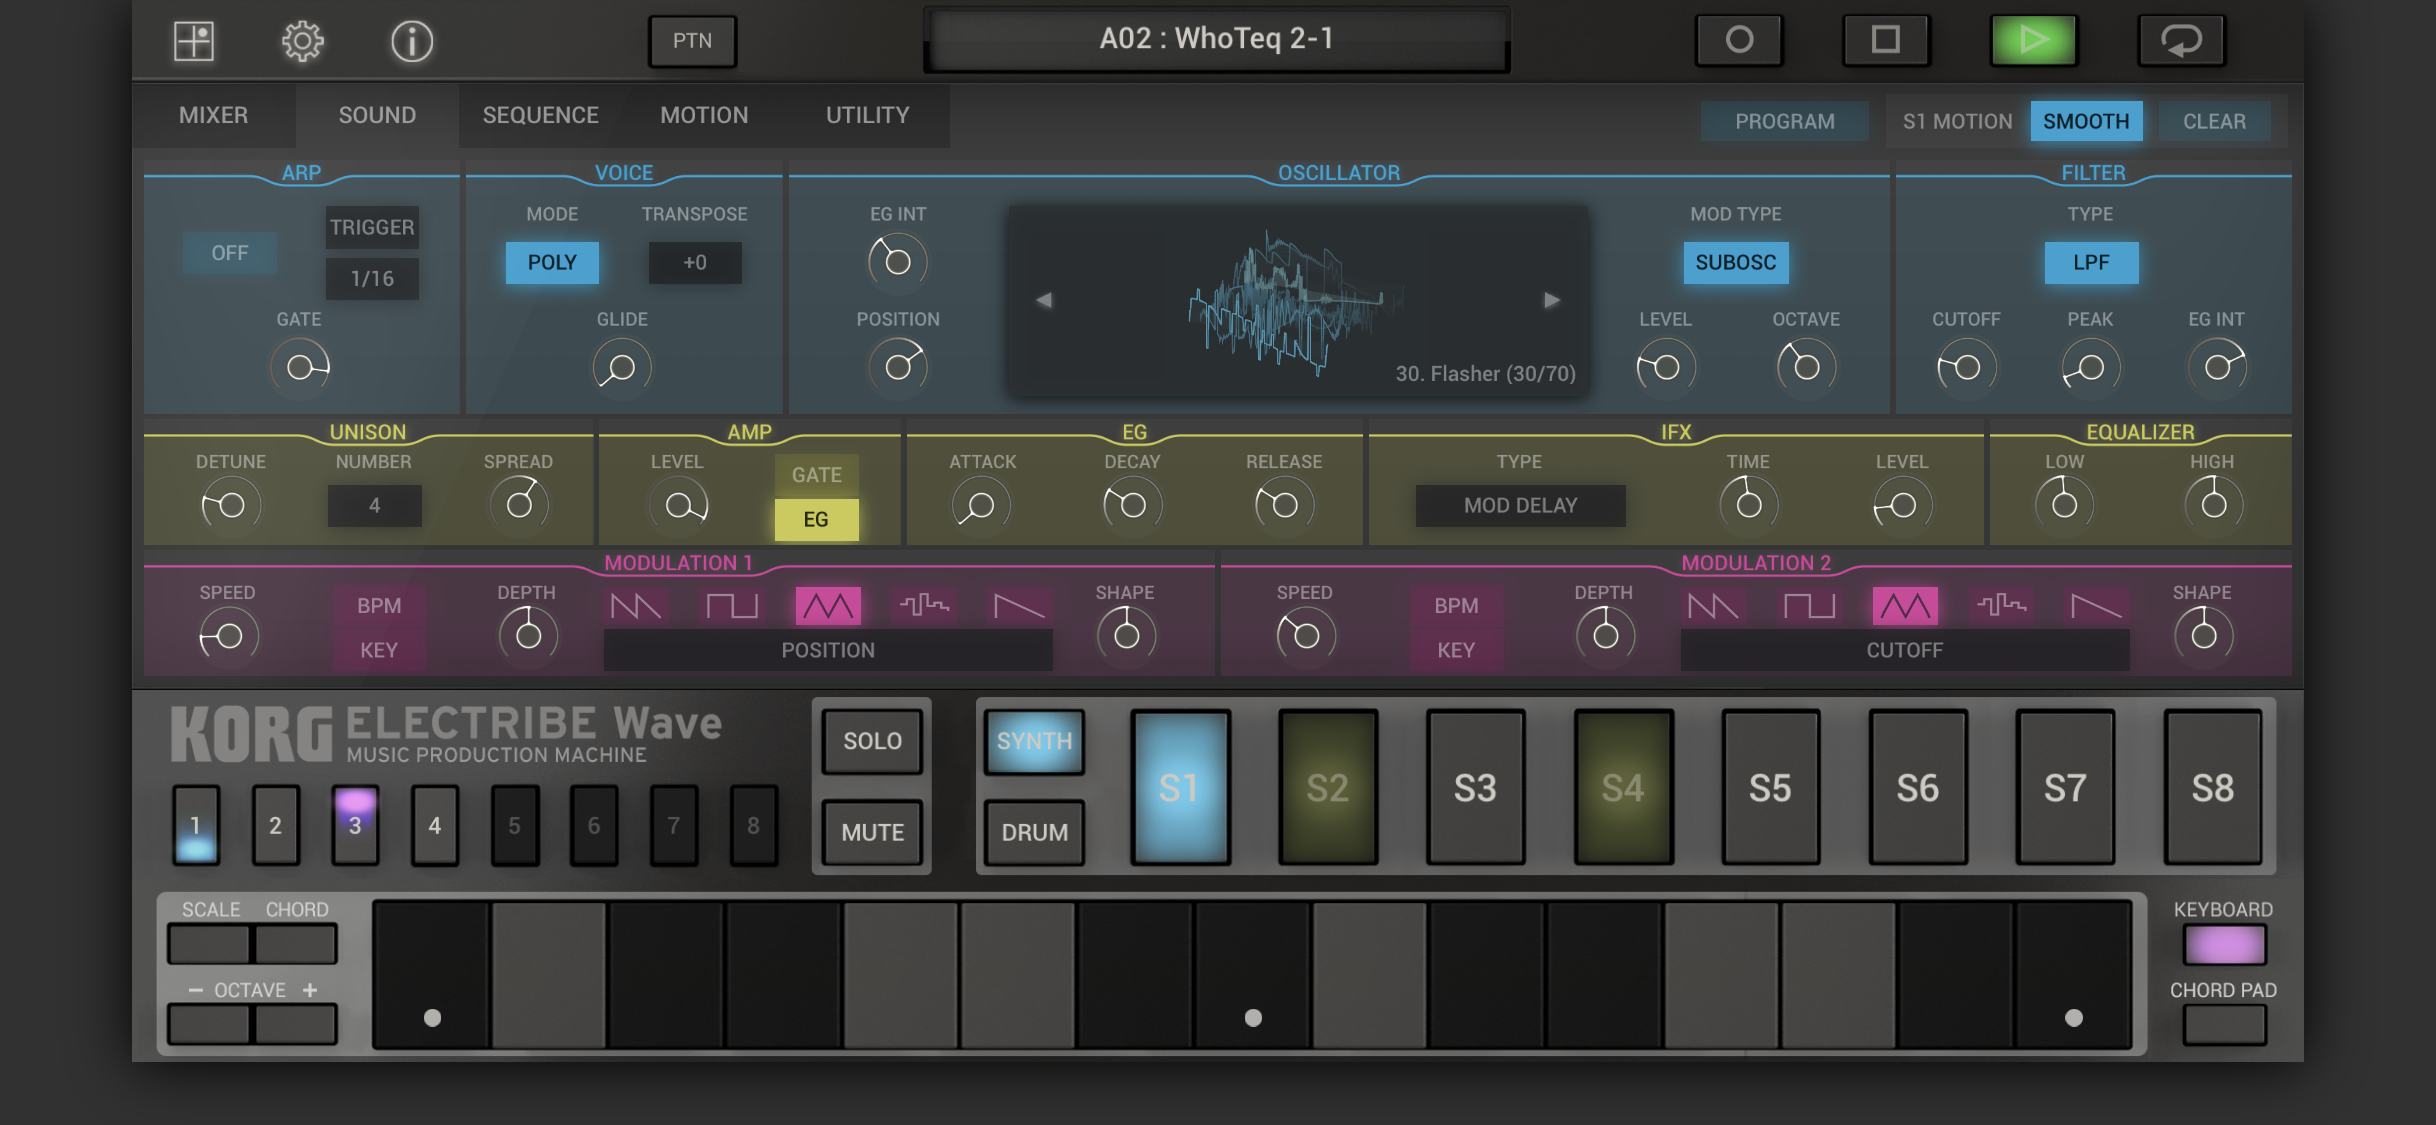Adjust the filter CUTOFF knob
2436x1125 pixels.
(x=1966, y=367)
